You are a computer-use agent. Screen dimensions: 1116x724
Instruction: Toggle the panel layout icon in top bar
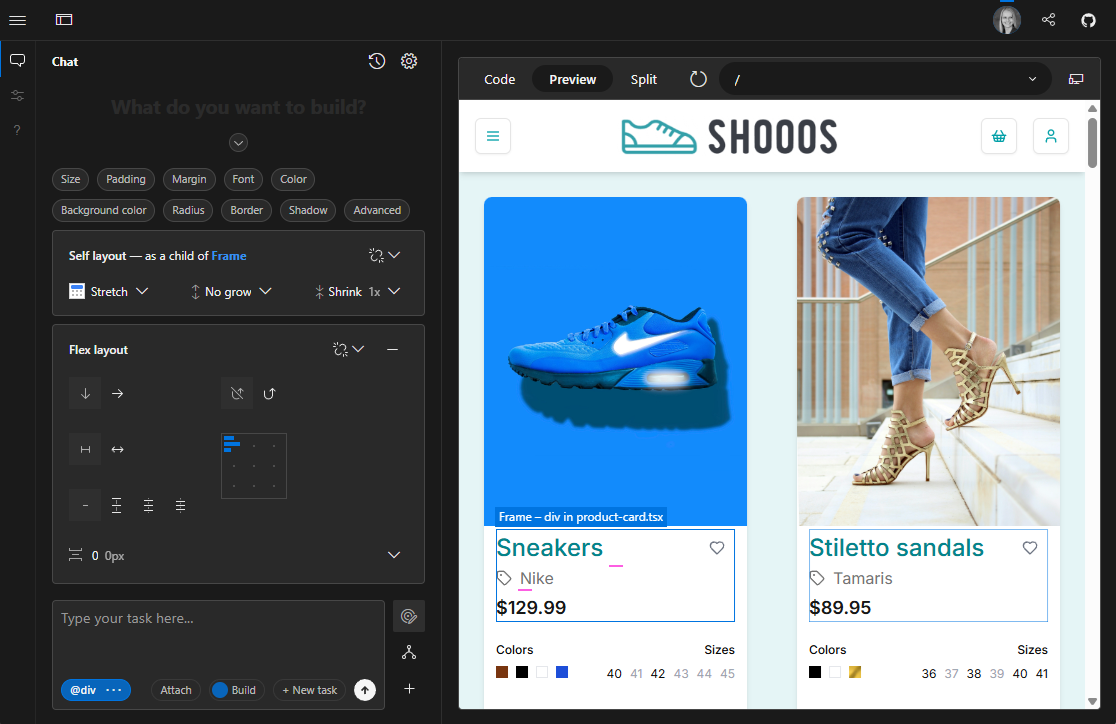pos(64,20)
